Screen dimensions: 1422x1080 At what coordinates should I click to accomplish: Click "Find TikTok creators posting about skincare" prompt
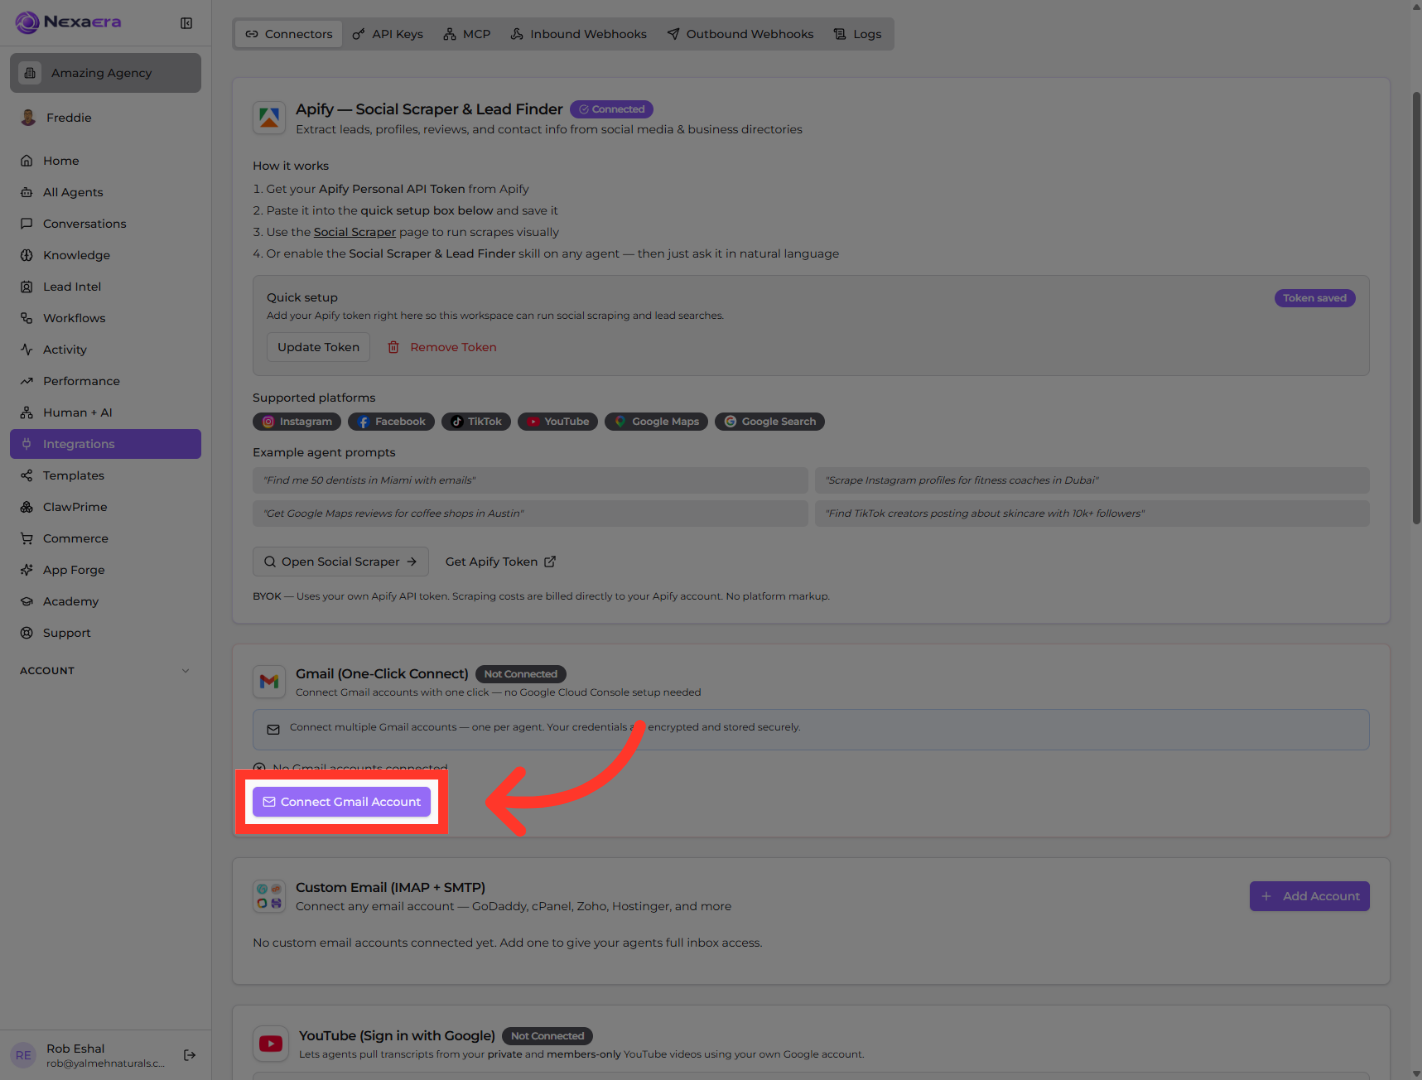coord(1092,513)
